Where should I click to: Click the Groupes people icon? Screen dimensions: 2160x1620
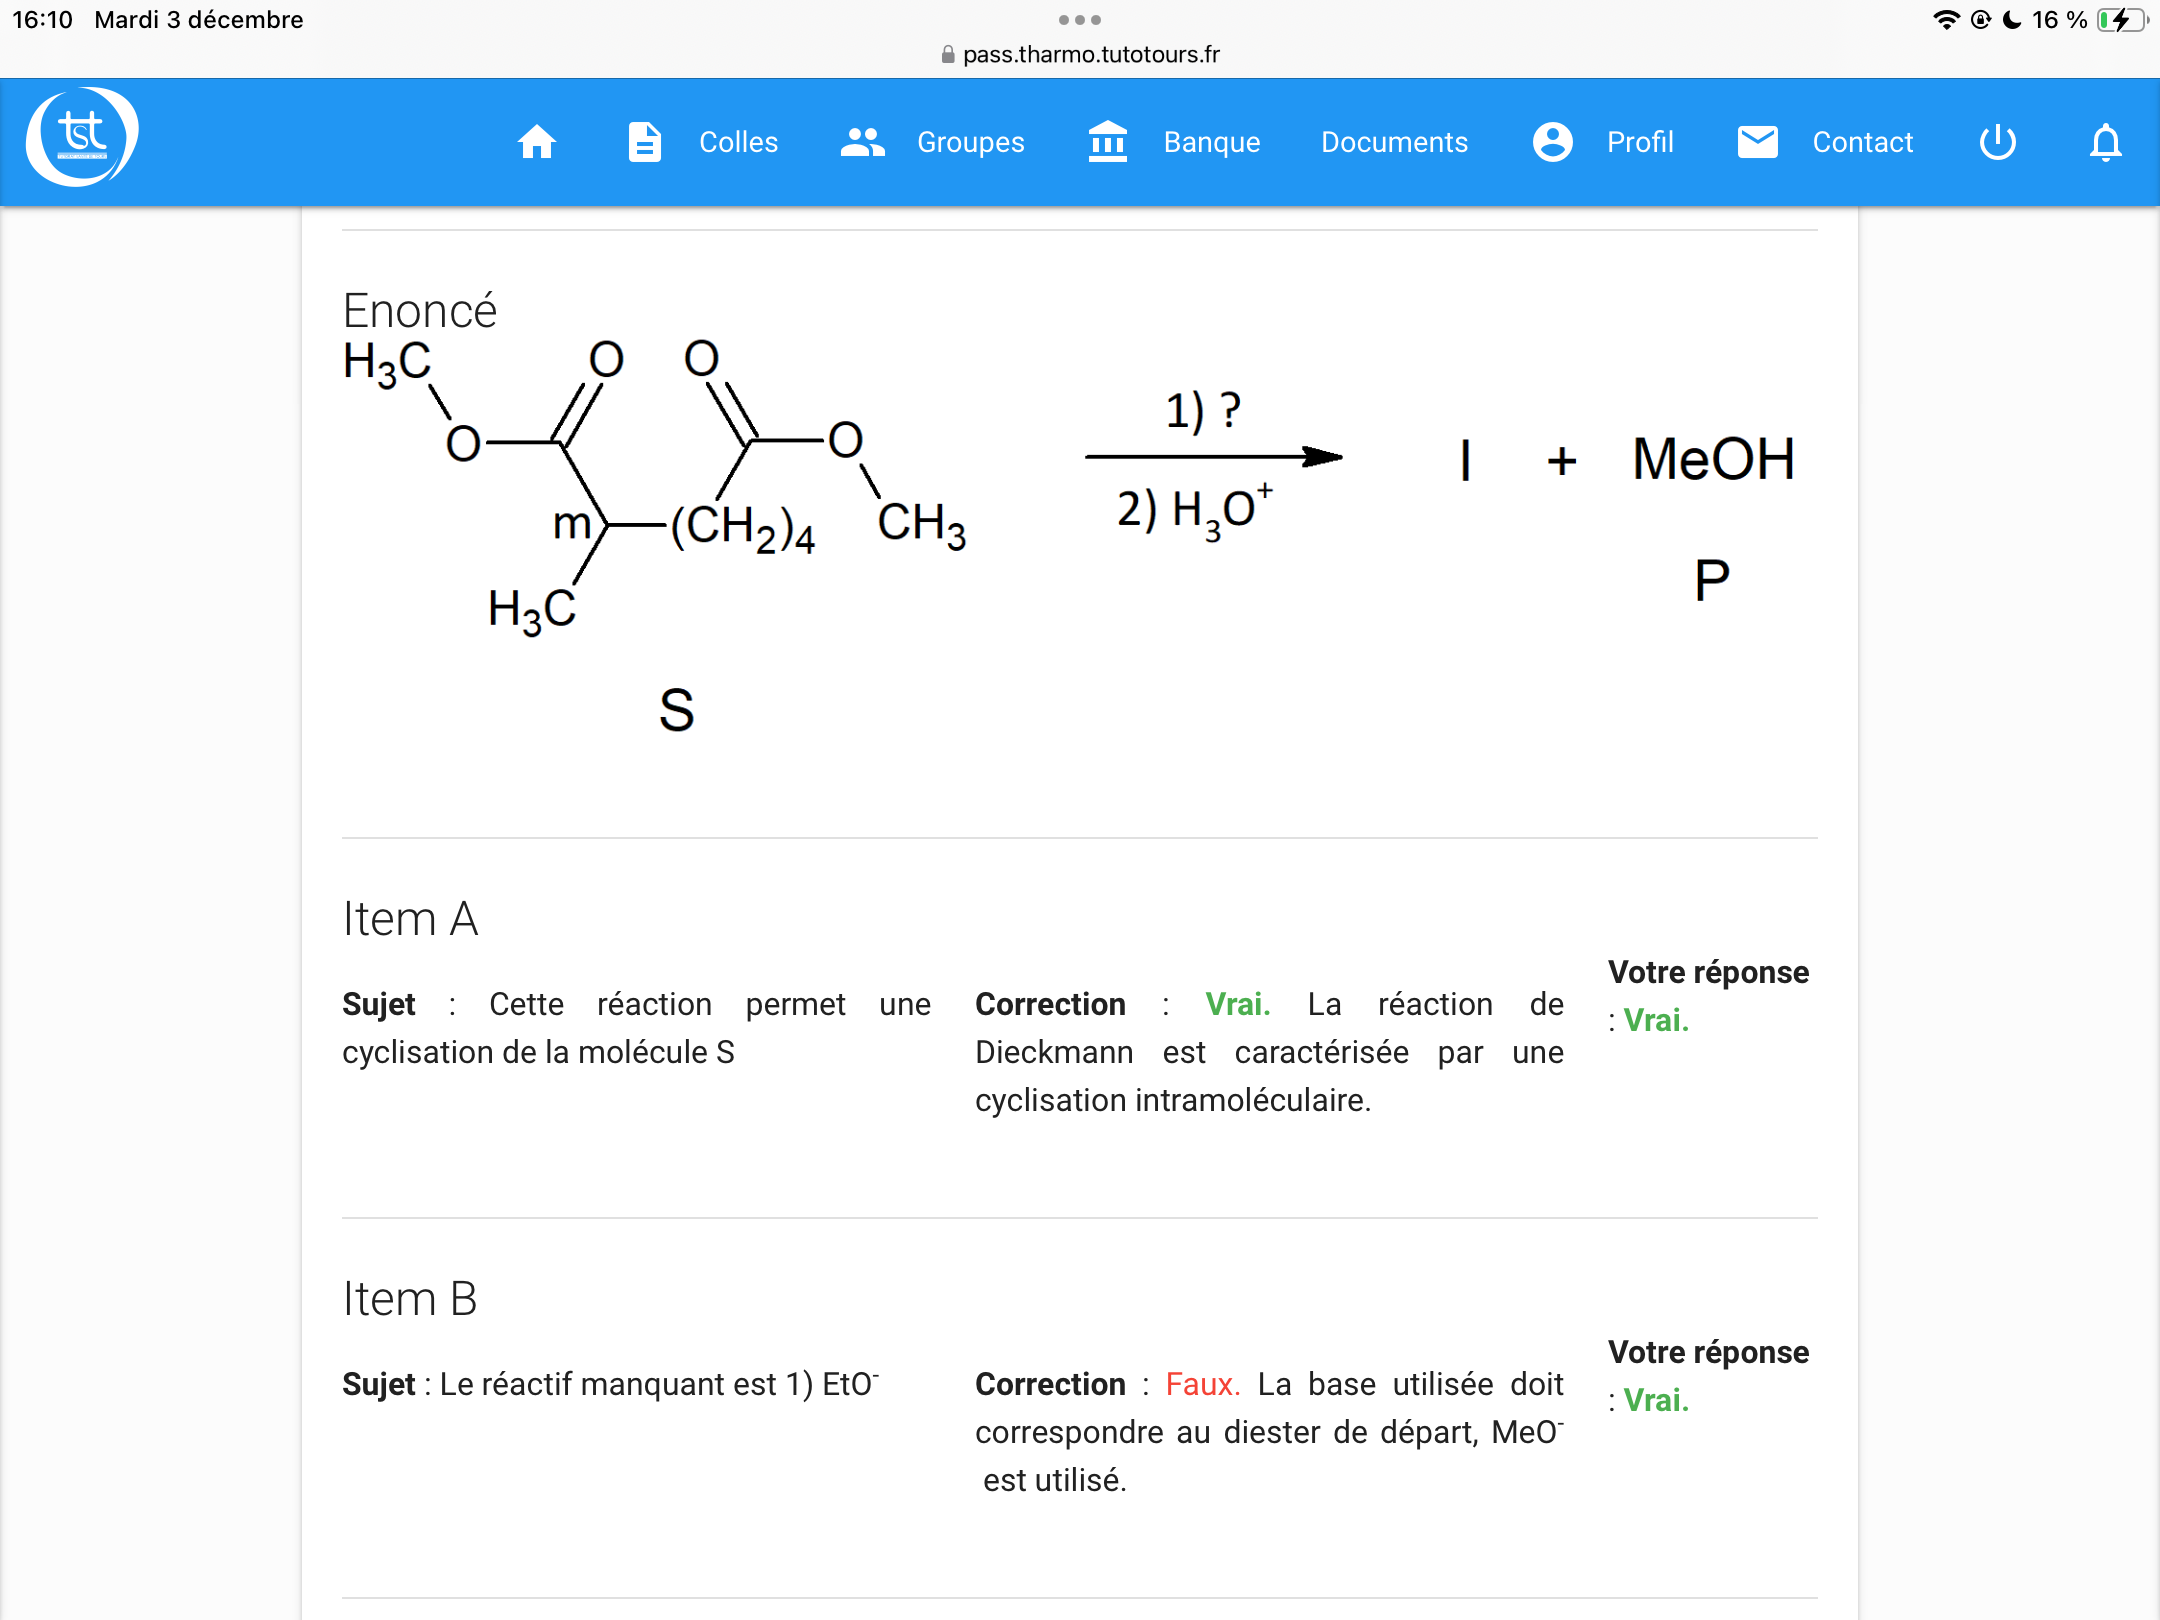pyautogui.click(x=862, y=142)
